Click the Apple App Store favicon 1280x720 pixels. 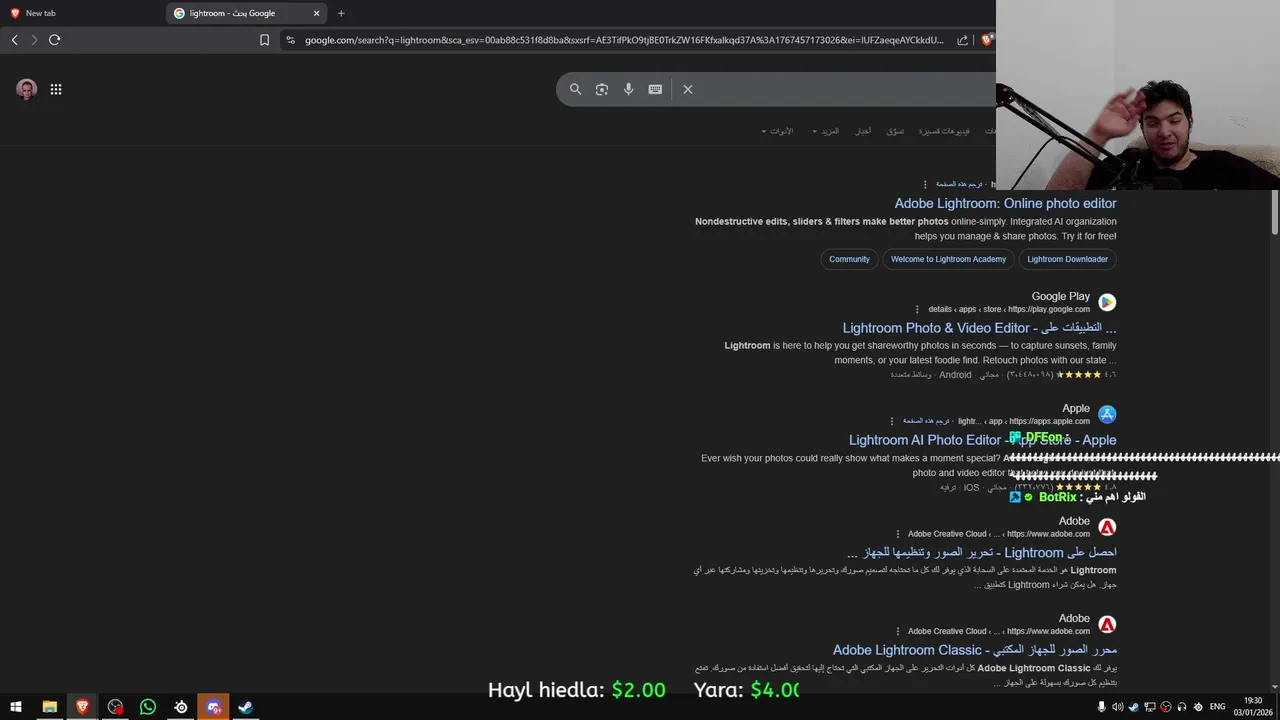(x=1107, y=414)
